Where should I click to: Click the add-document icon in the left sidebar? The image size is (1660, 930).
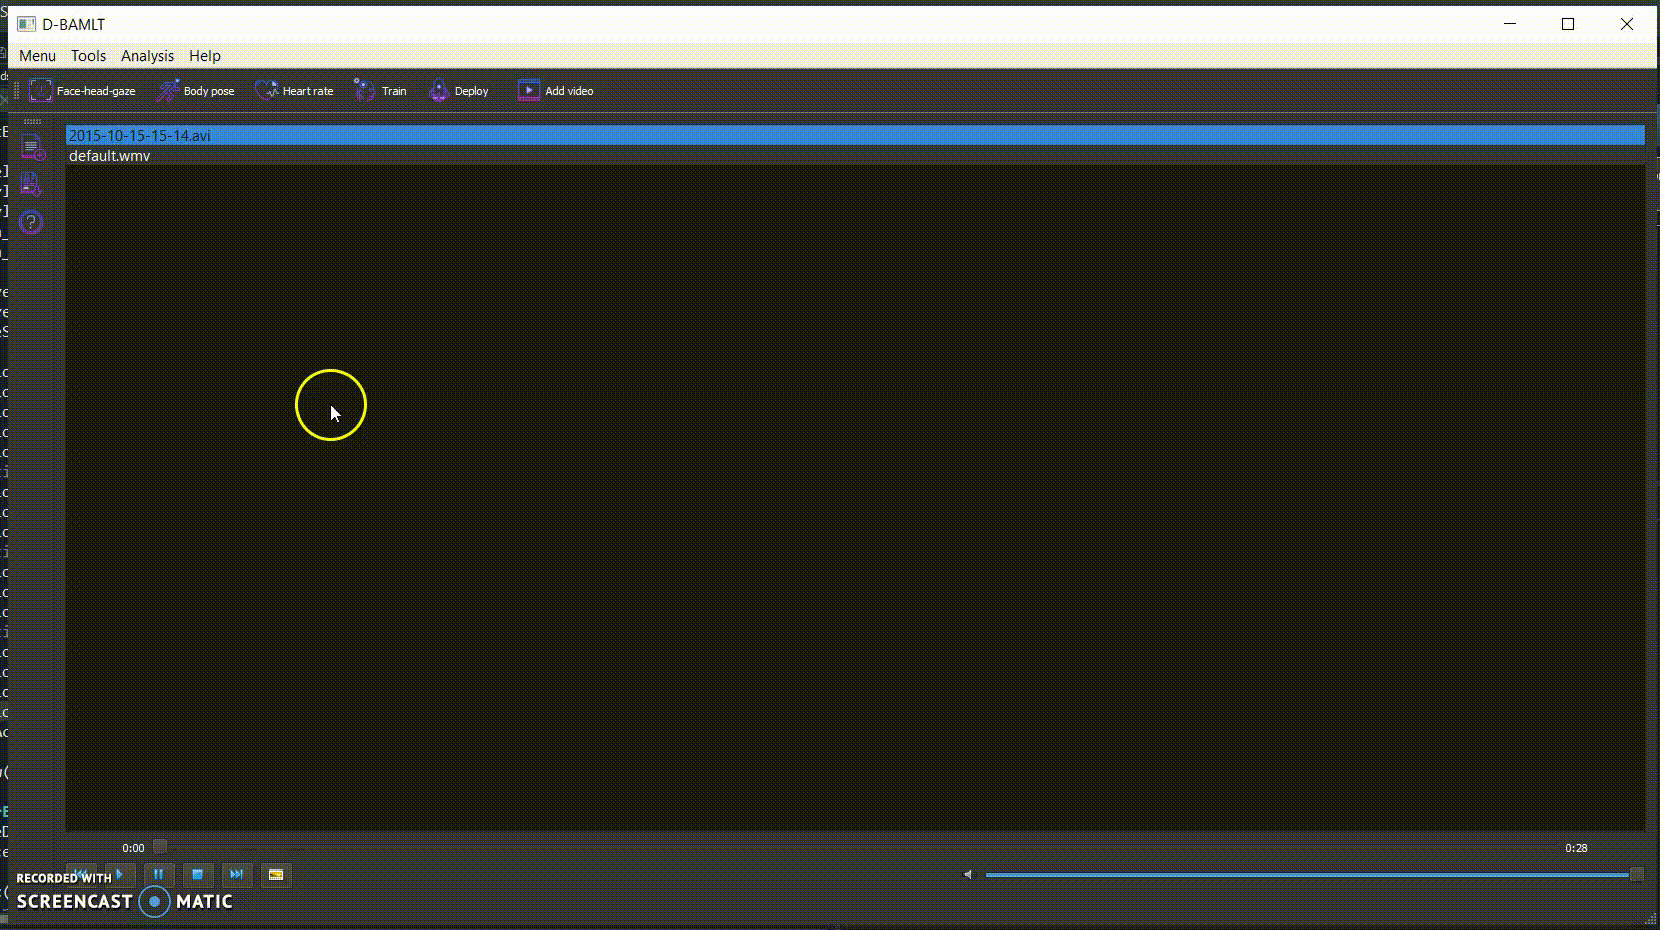tap(32, 147)
